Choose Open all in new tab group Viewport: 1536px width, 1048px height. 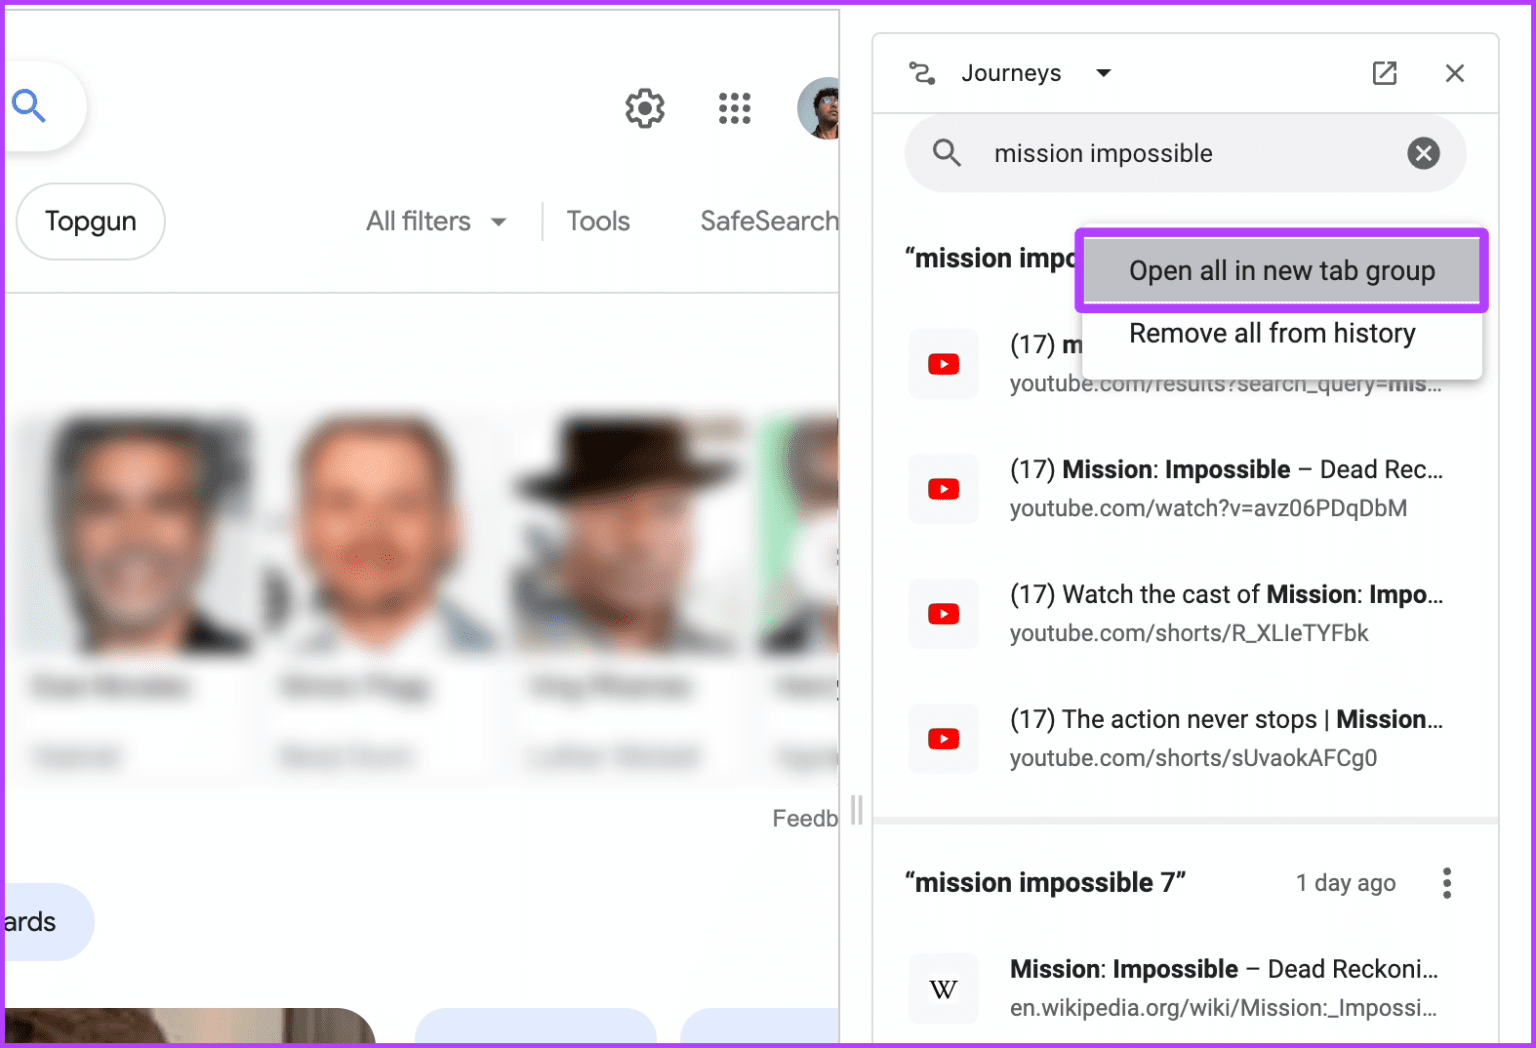pos(1282,271)
